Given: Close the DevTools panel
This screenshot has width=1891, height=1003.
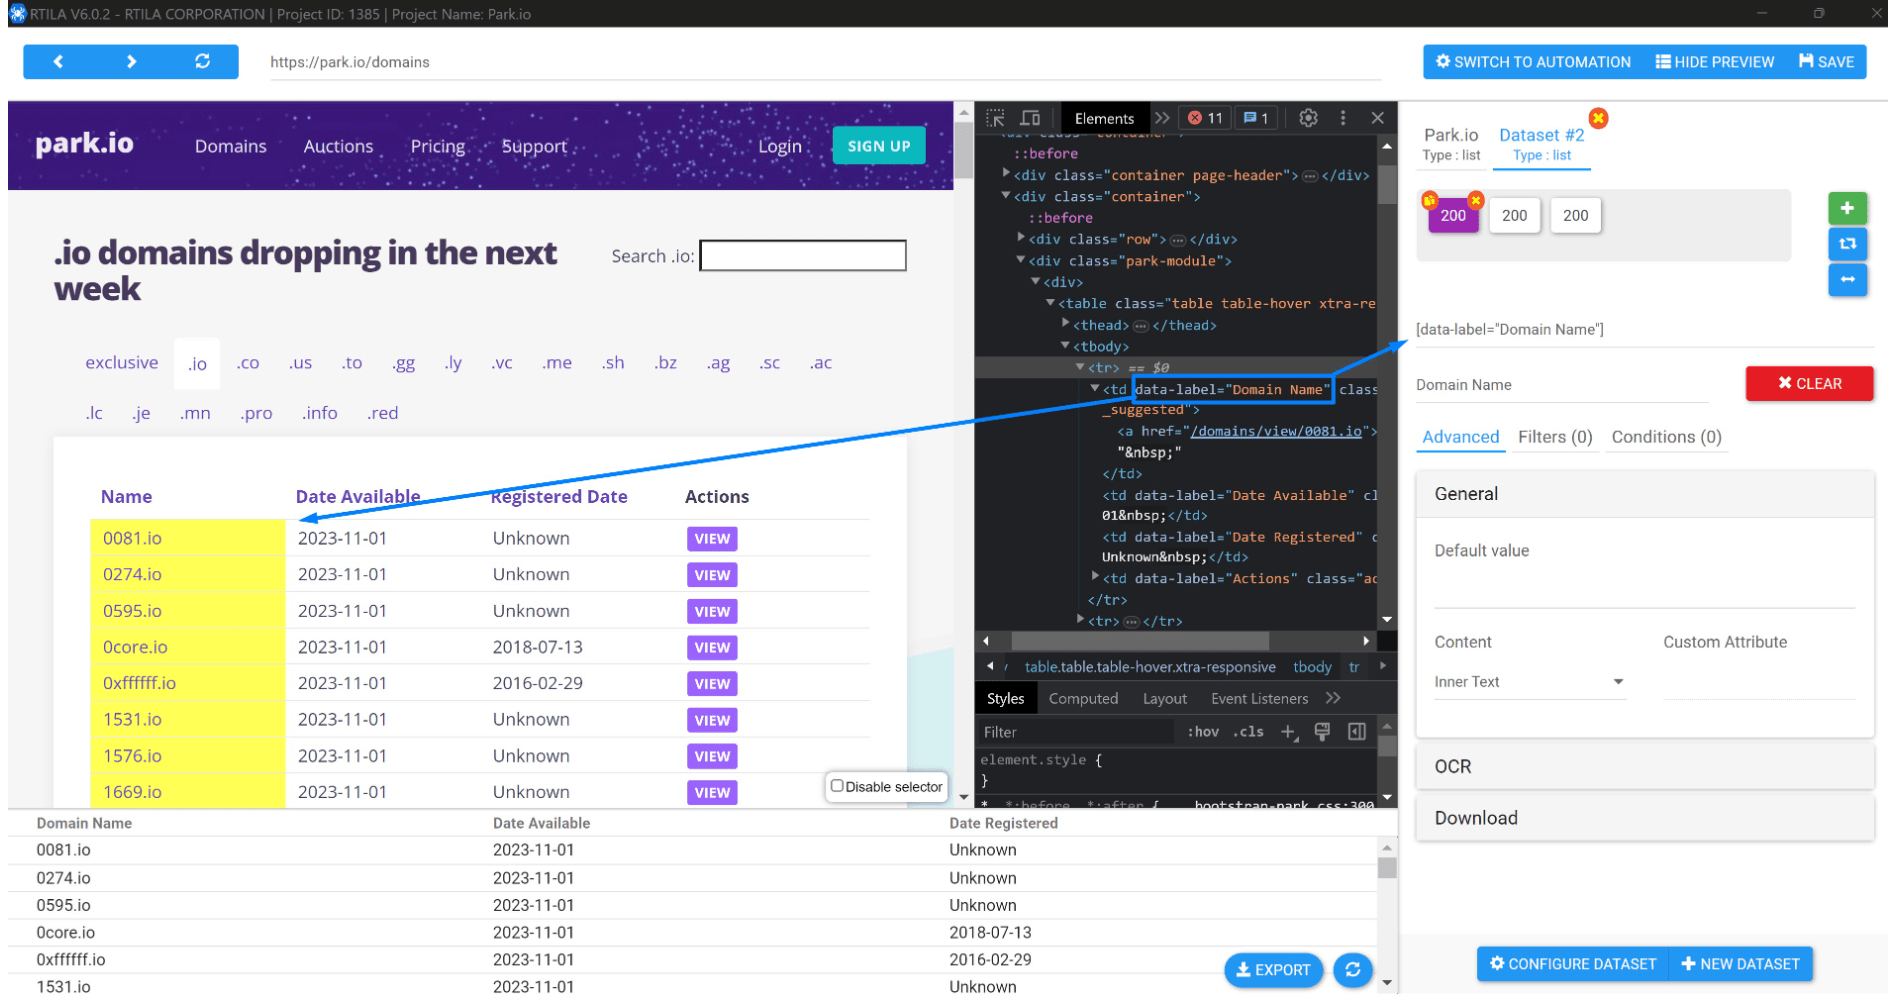Looking at the screenshot, I should coord(1377,118).
